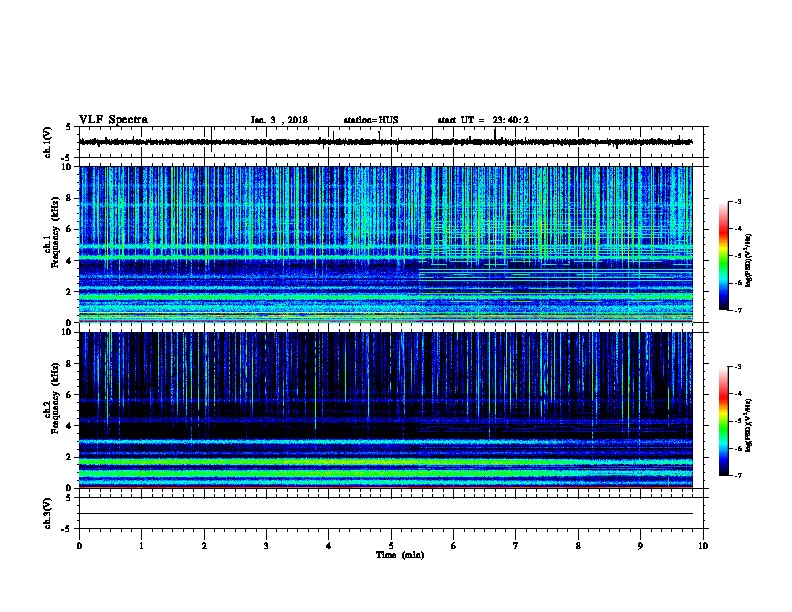Click time axis tick label "5"

coord(391,545)
